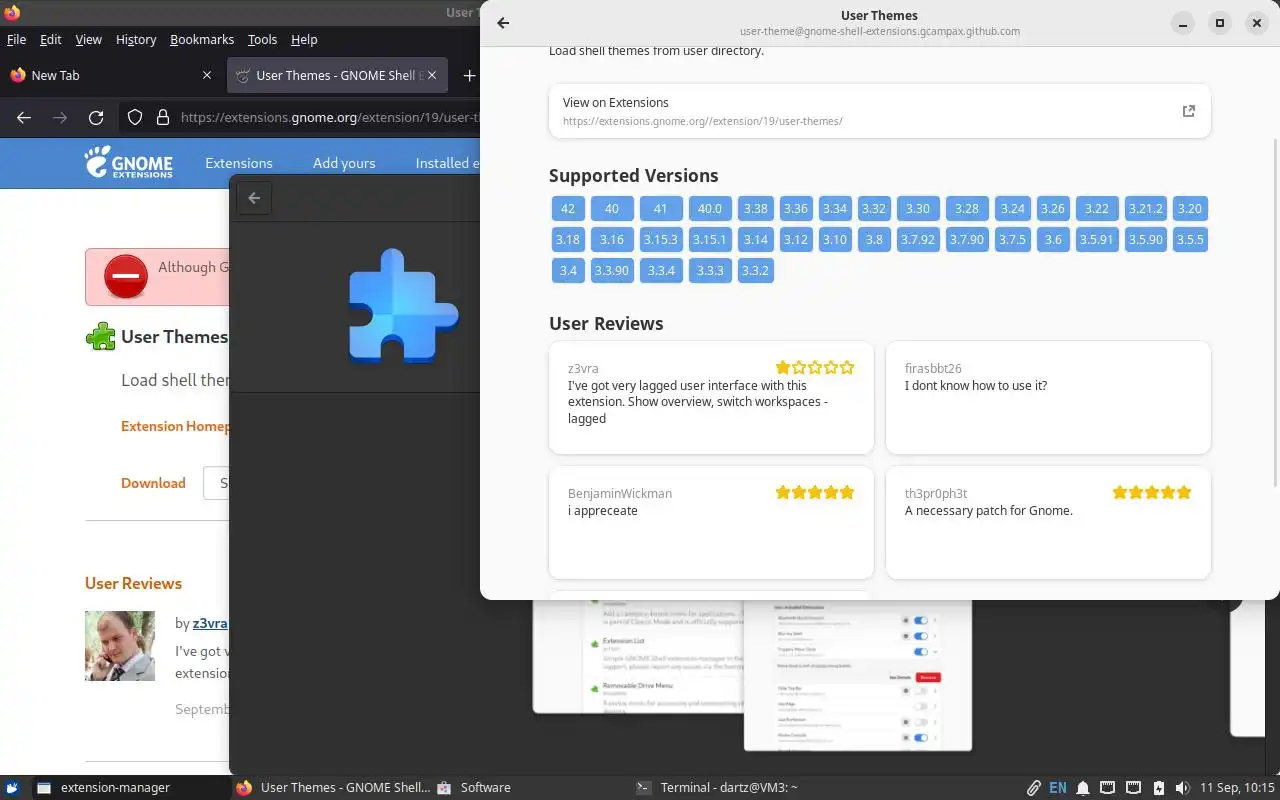
Task: Select the 3.7.92 version tag
Action: pos(918,240)
